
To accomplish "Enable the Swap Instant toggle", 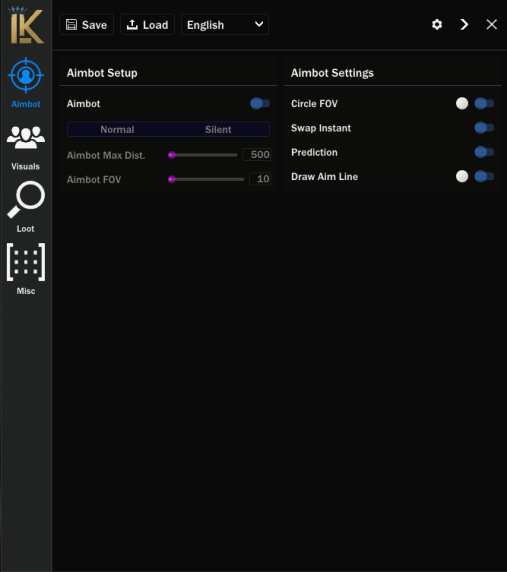I will tap(484, 128).
